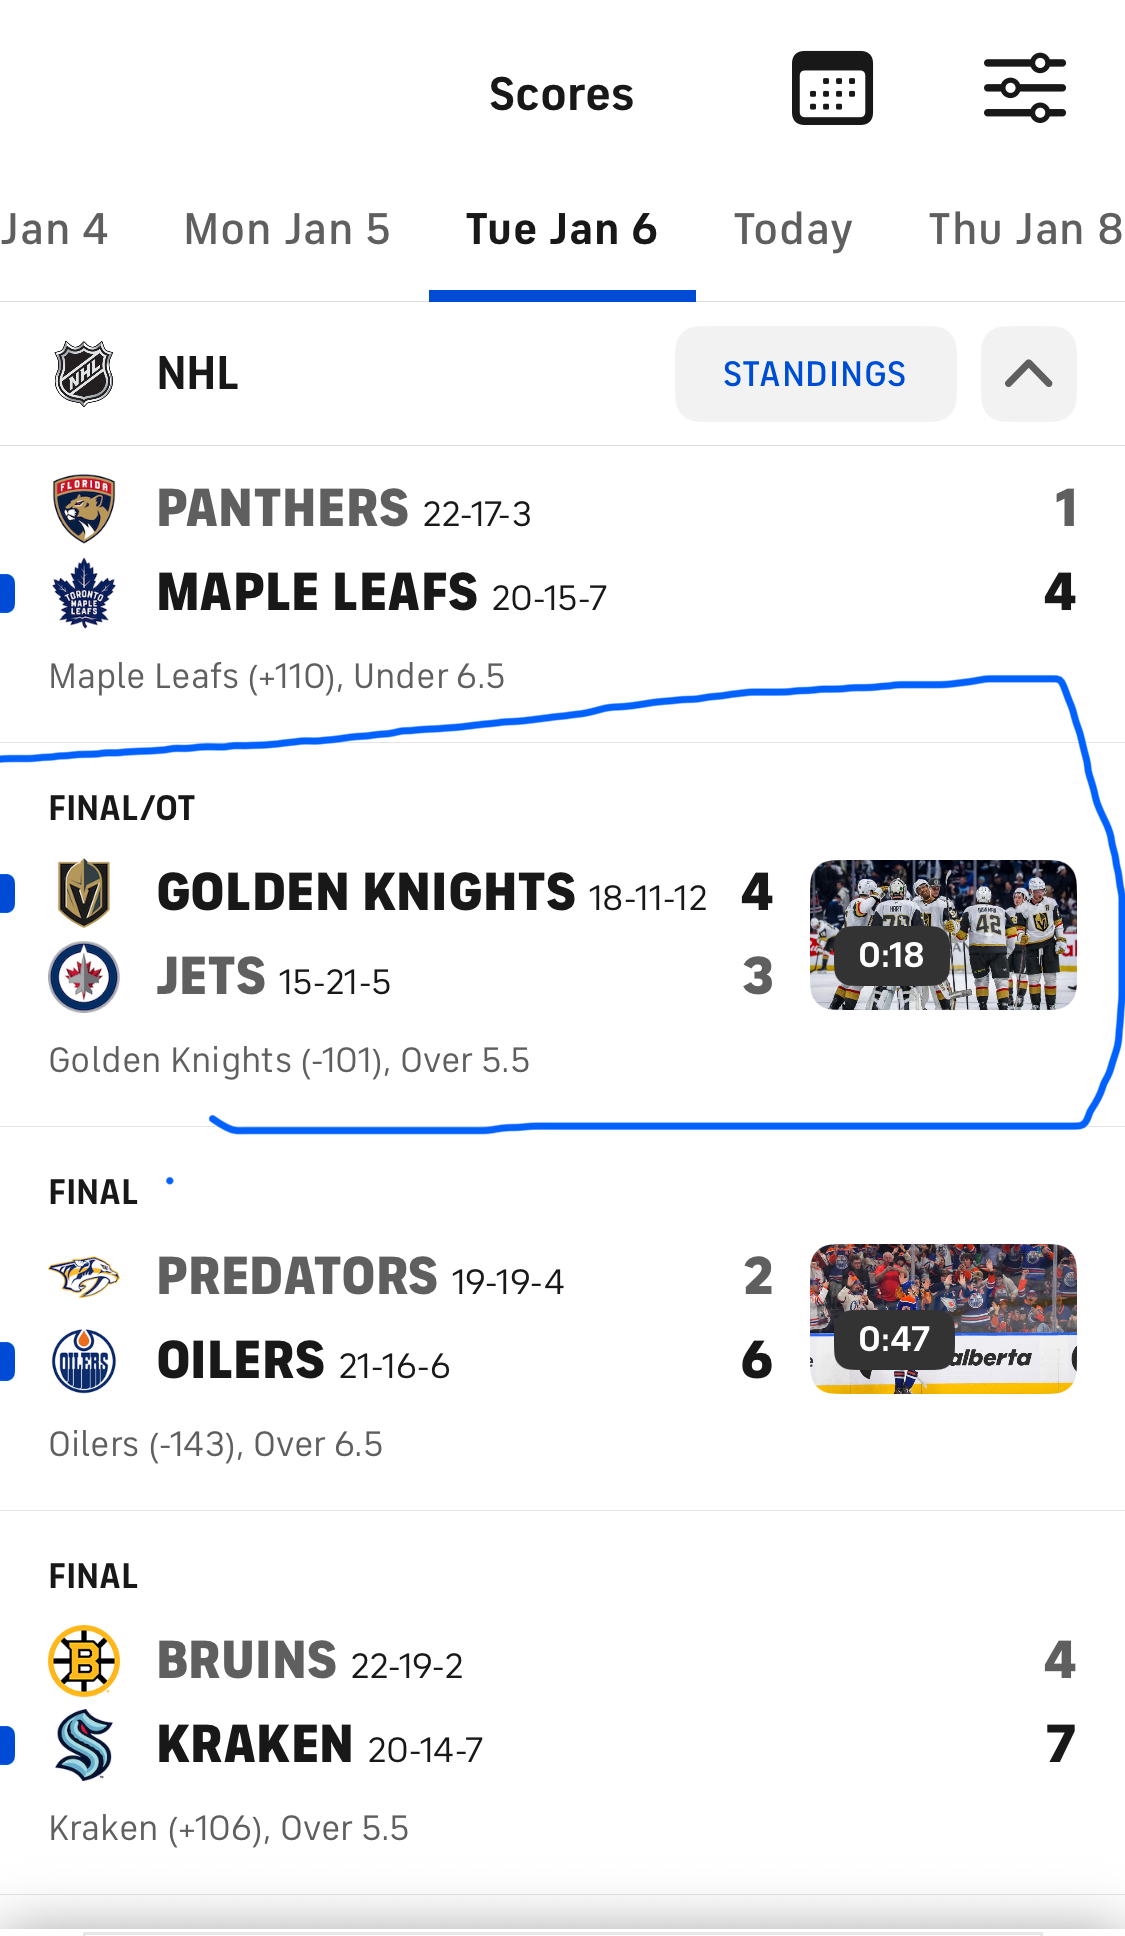Play the Predators–Oilers highlight video
1125x1936 pixels.
click(x=943, y=1319)
